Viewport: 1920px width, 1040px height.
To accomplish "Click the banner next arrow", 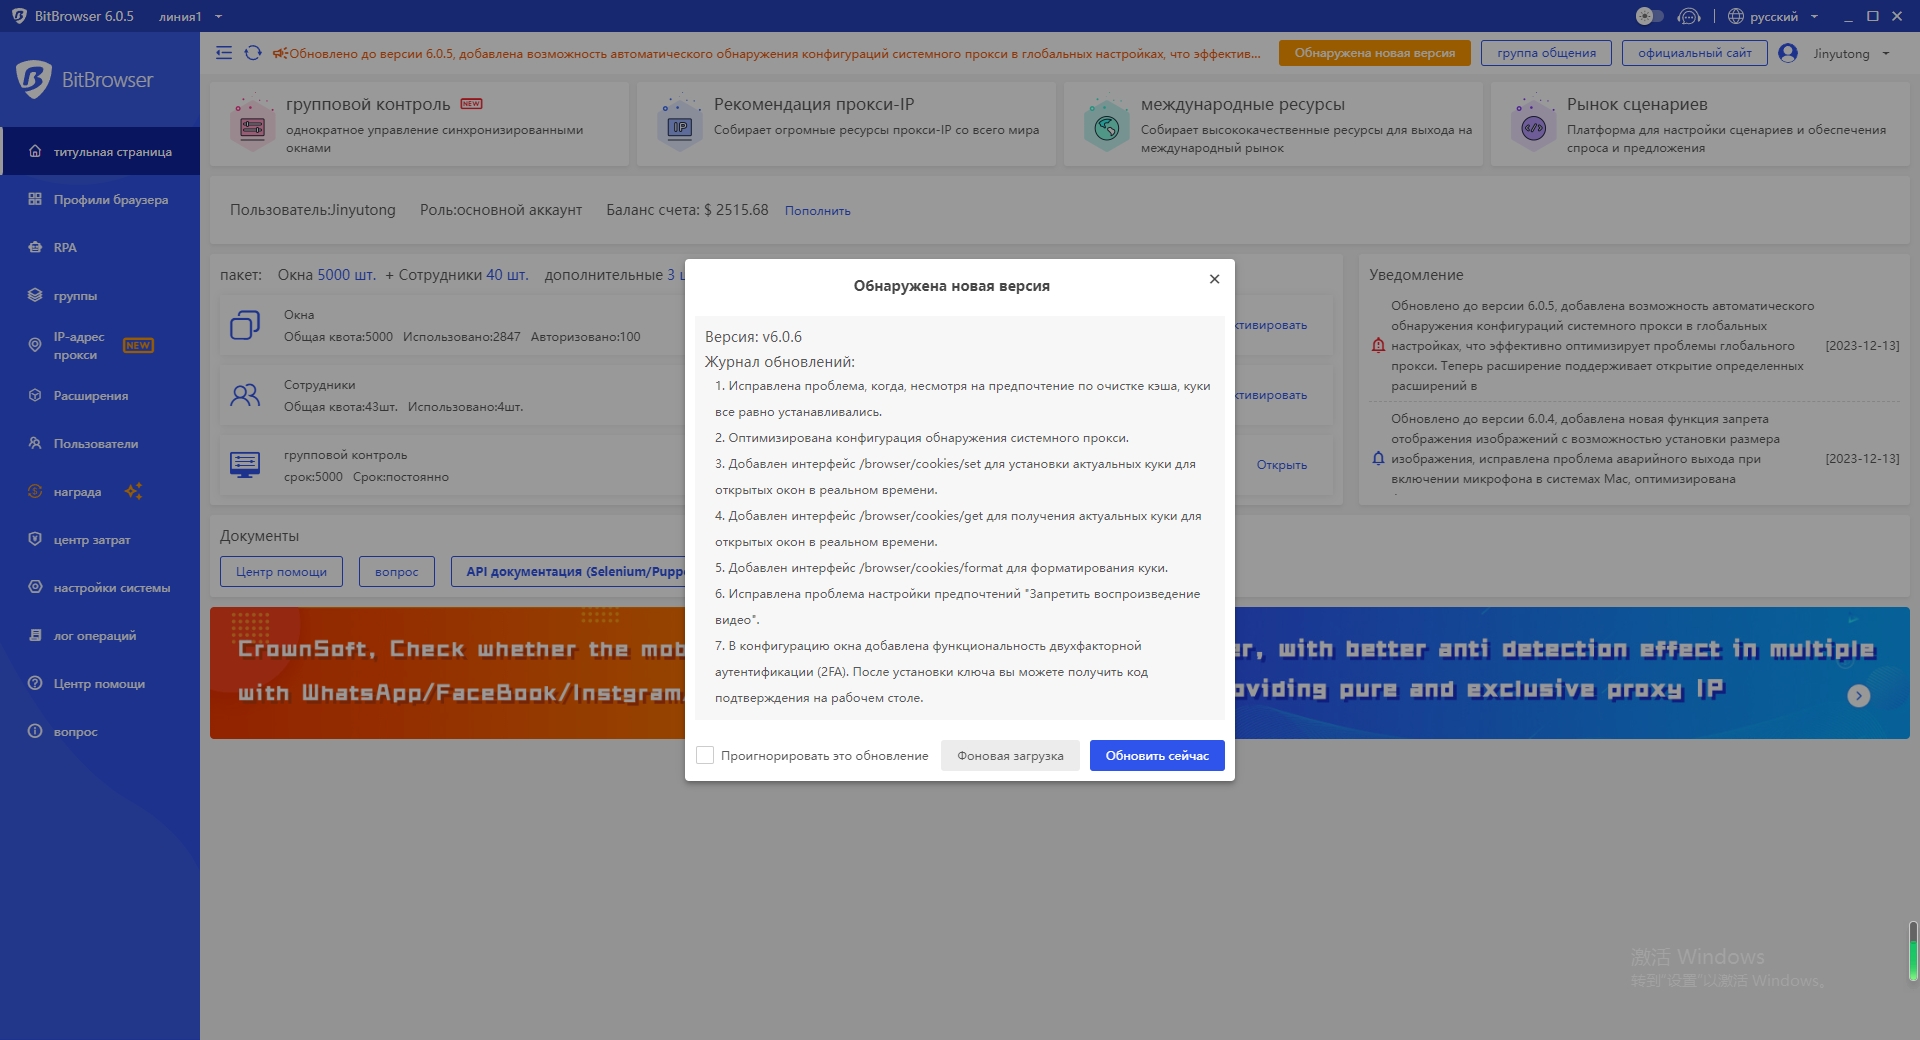I will point(1858,696).
